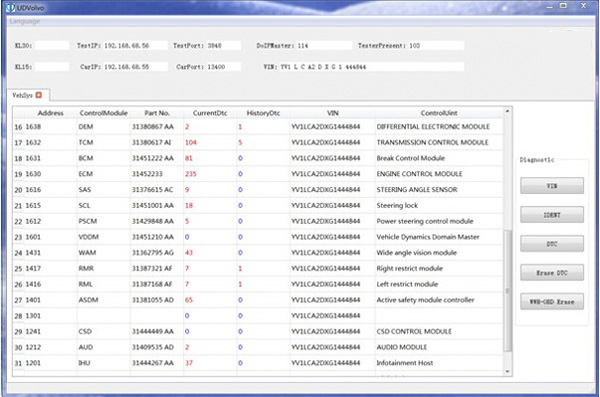600x397 pixels.
Task: Click the KL30 input field
Action: 52,46
